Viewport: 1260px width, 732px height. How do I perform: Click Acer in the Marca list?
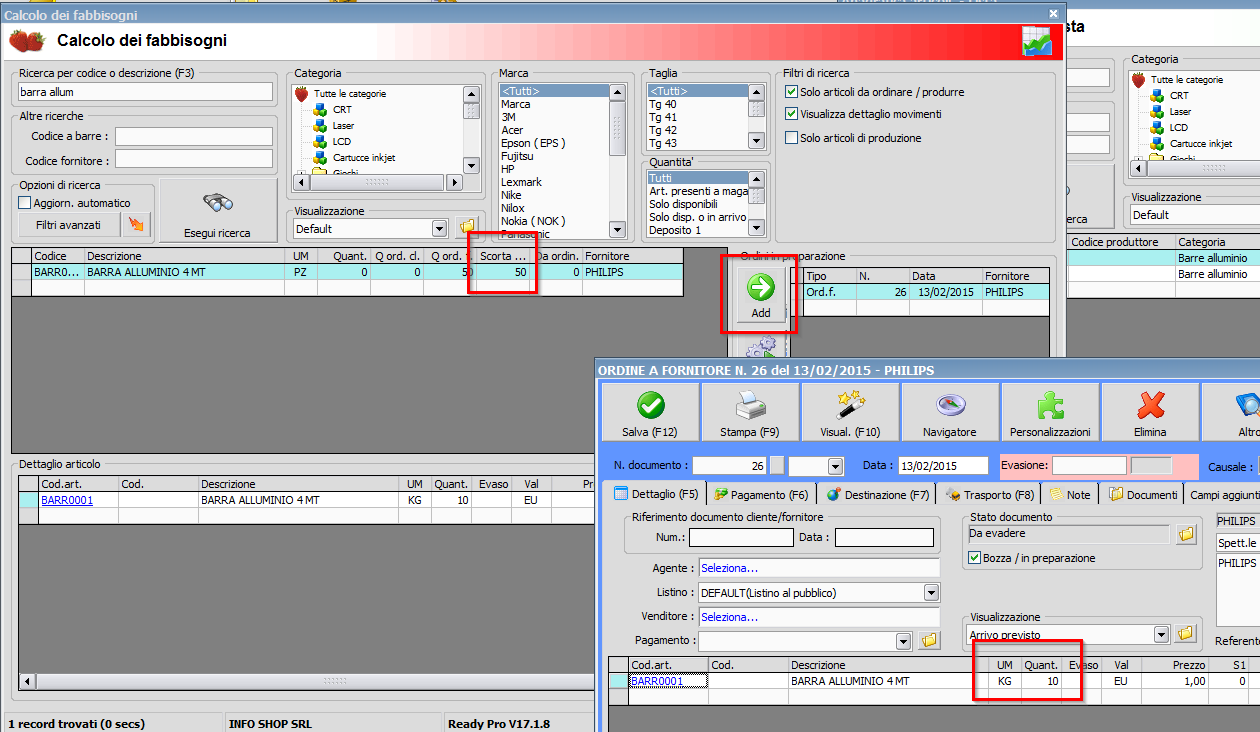pos(512,130)
